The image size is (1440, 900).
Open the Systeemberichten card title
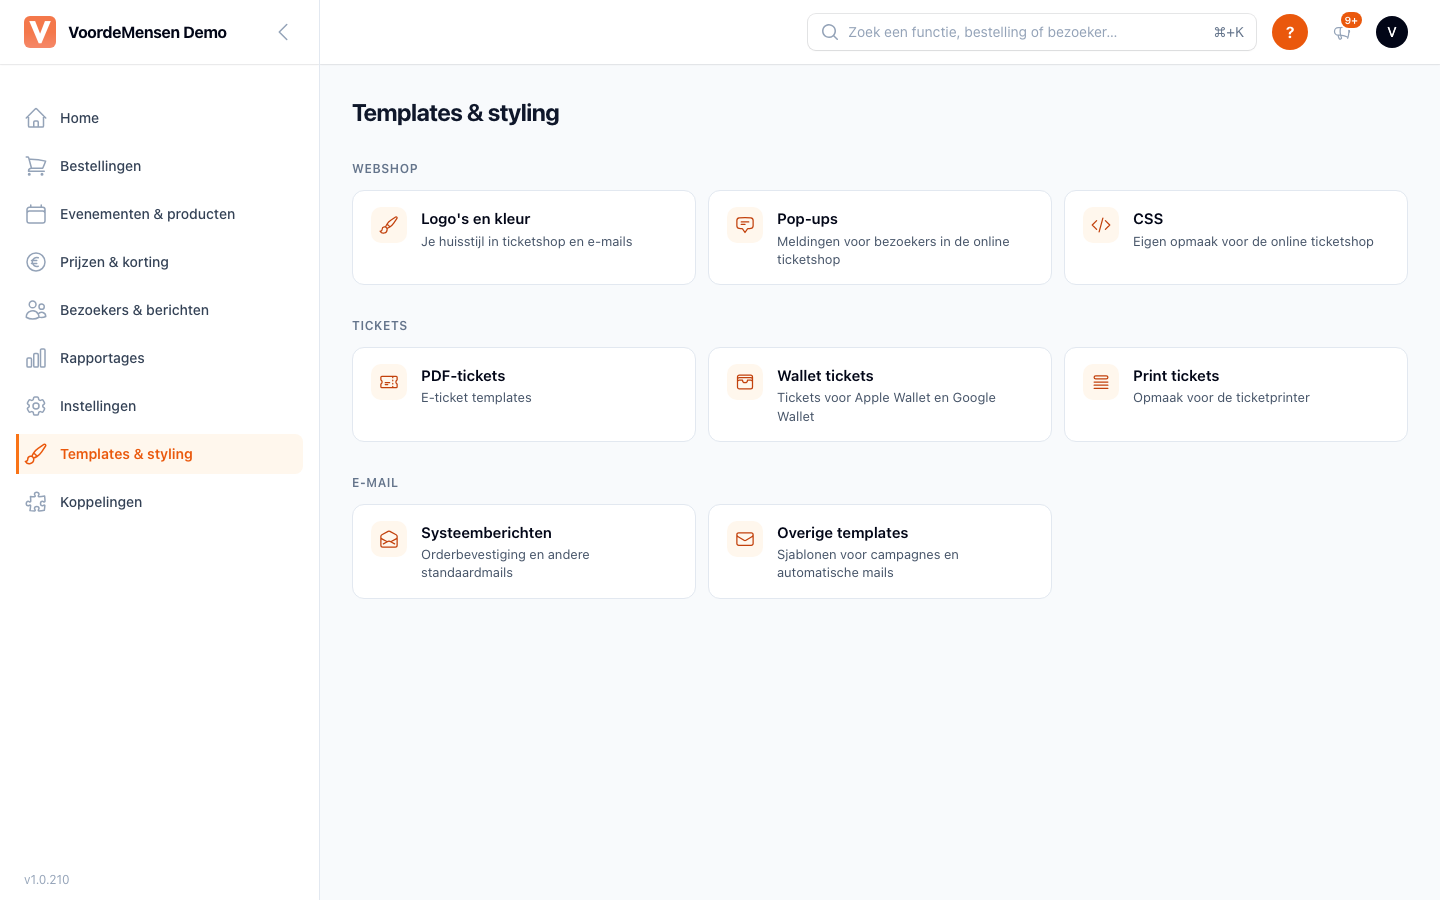point(487,533)
